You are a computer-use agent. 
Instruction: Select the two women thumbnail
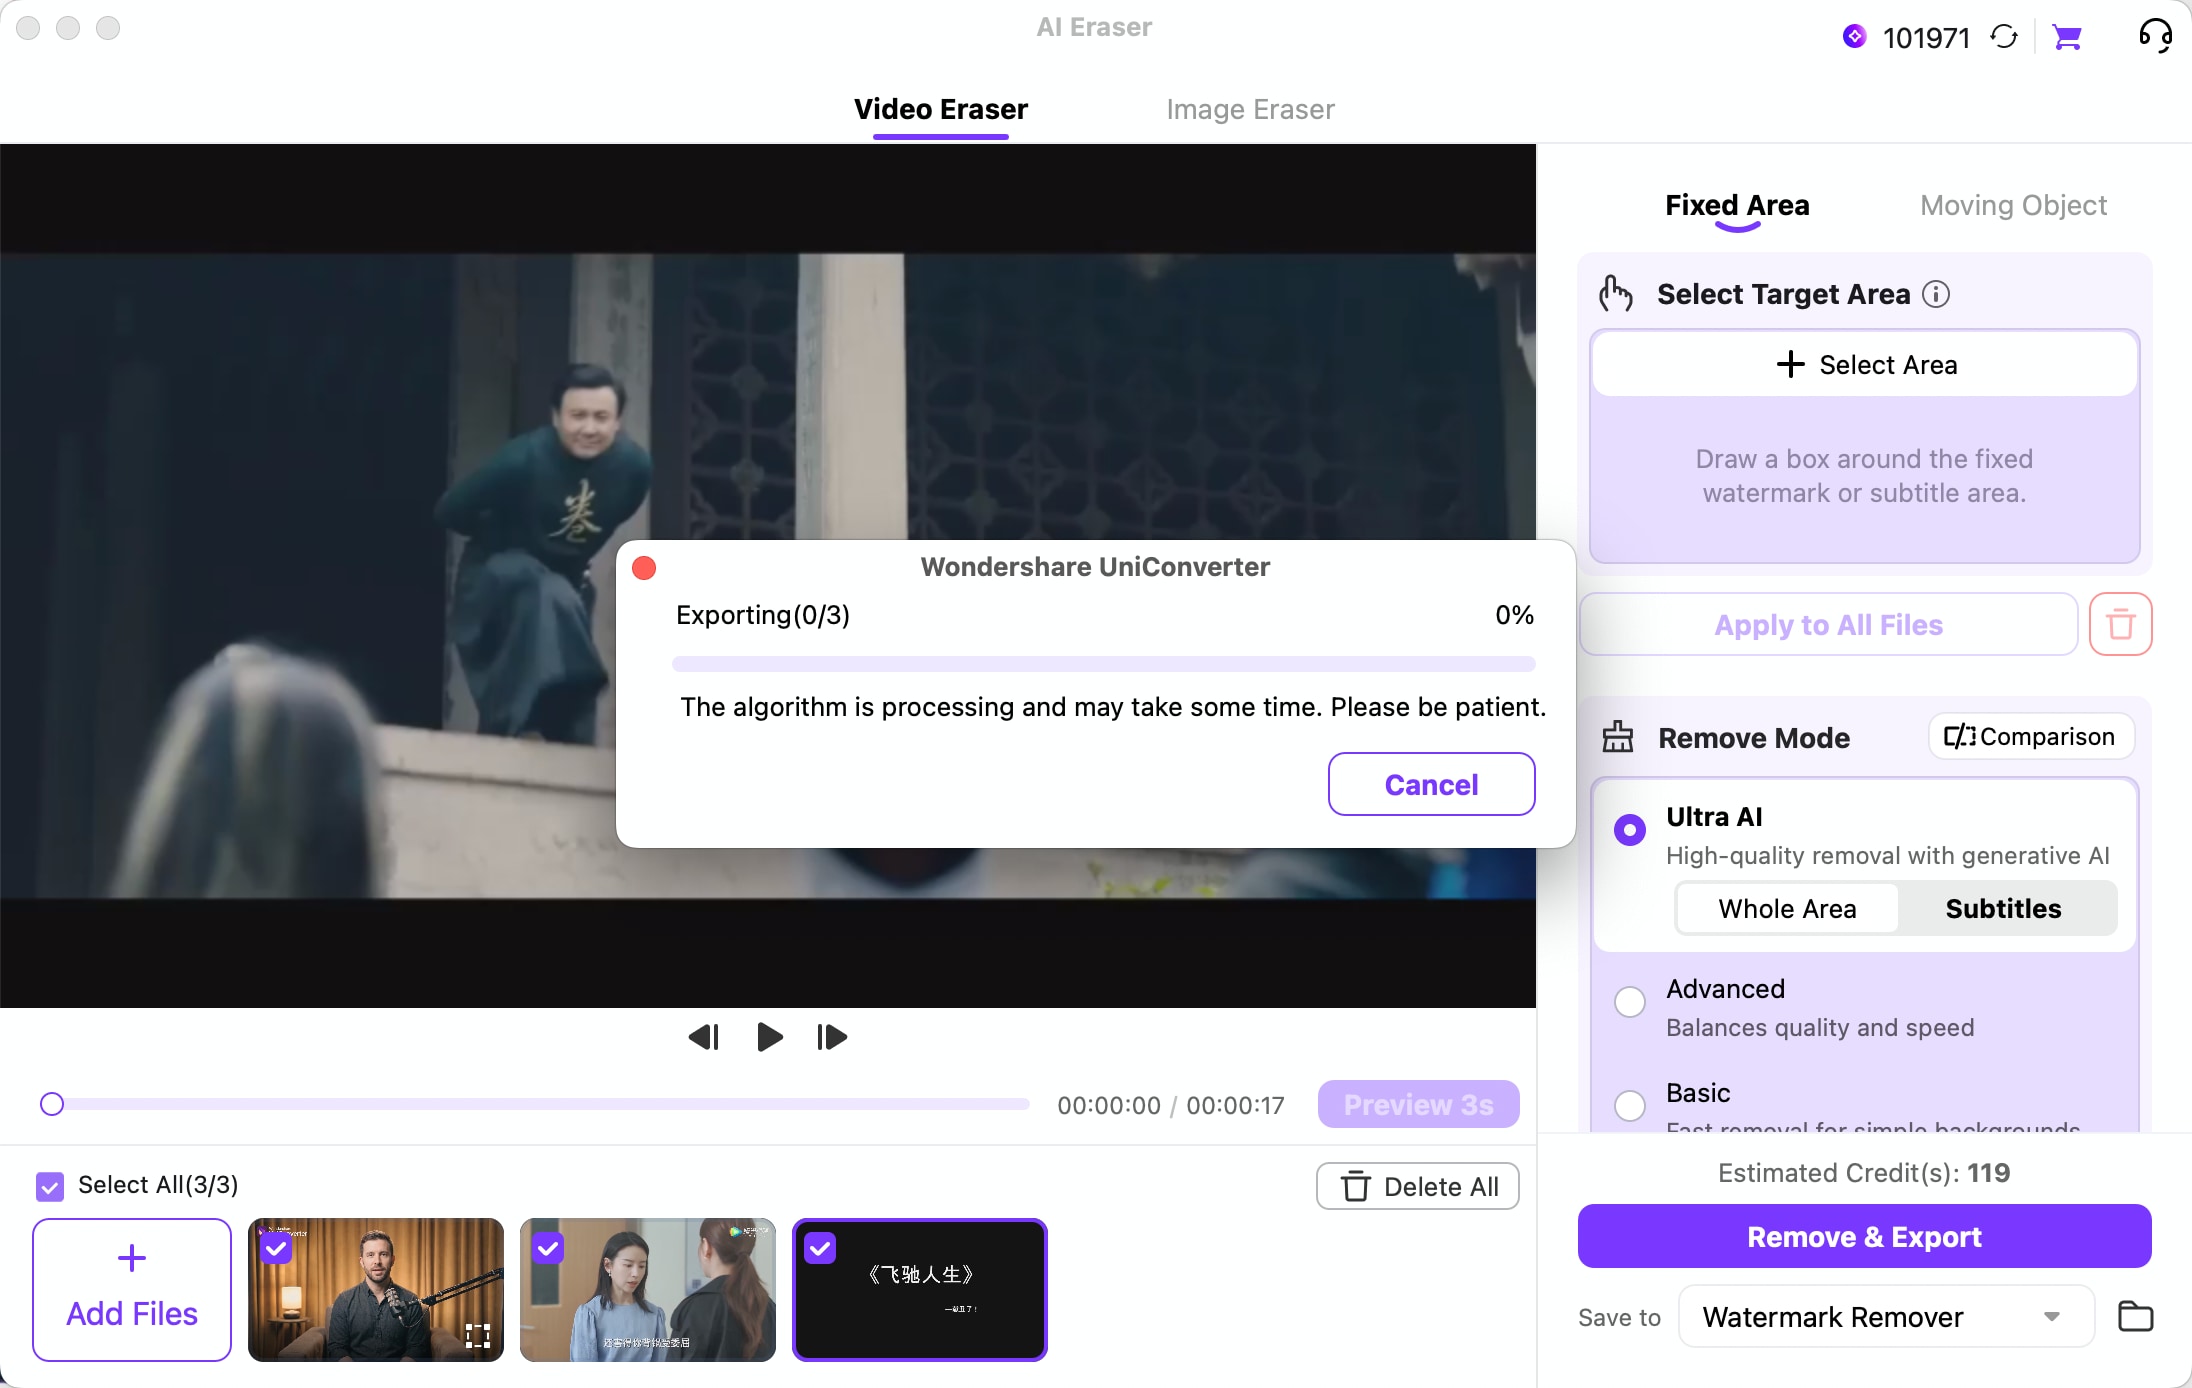click(x=648, y=1289)
